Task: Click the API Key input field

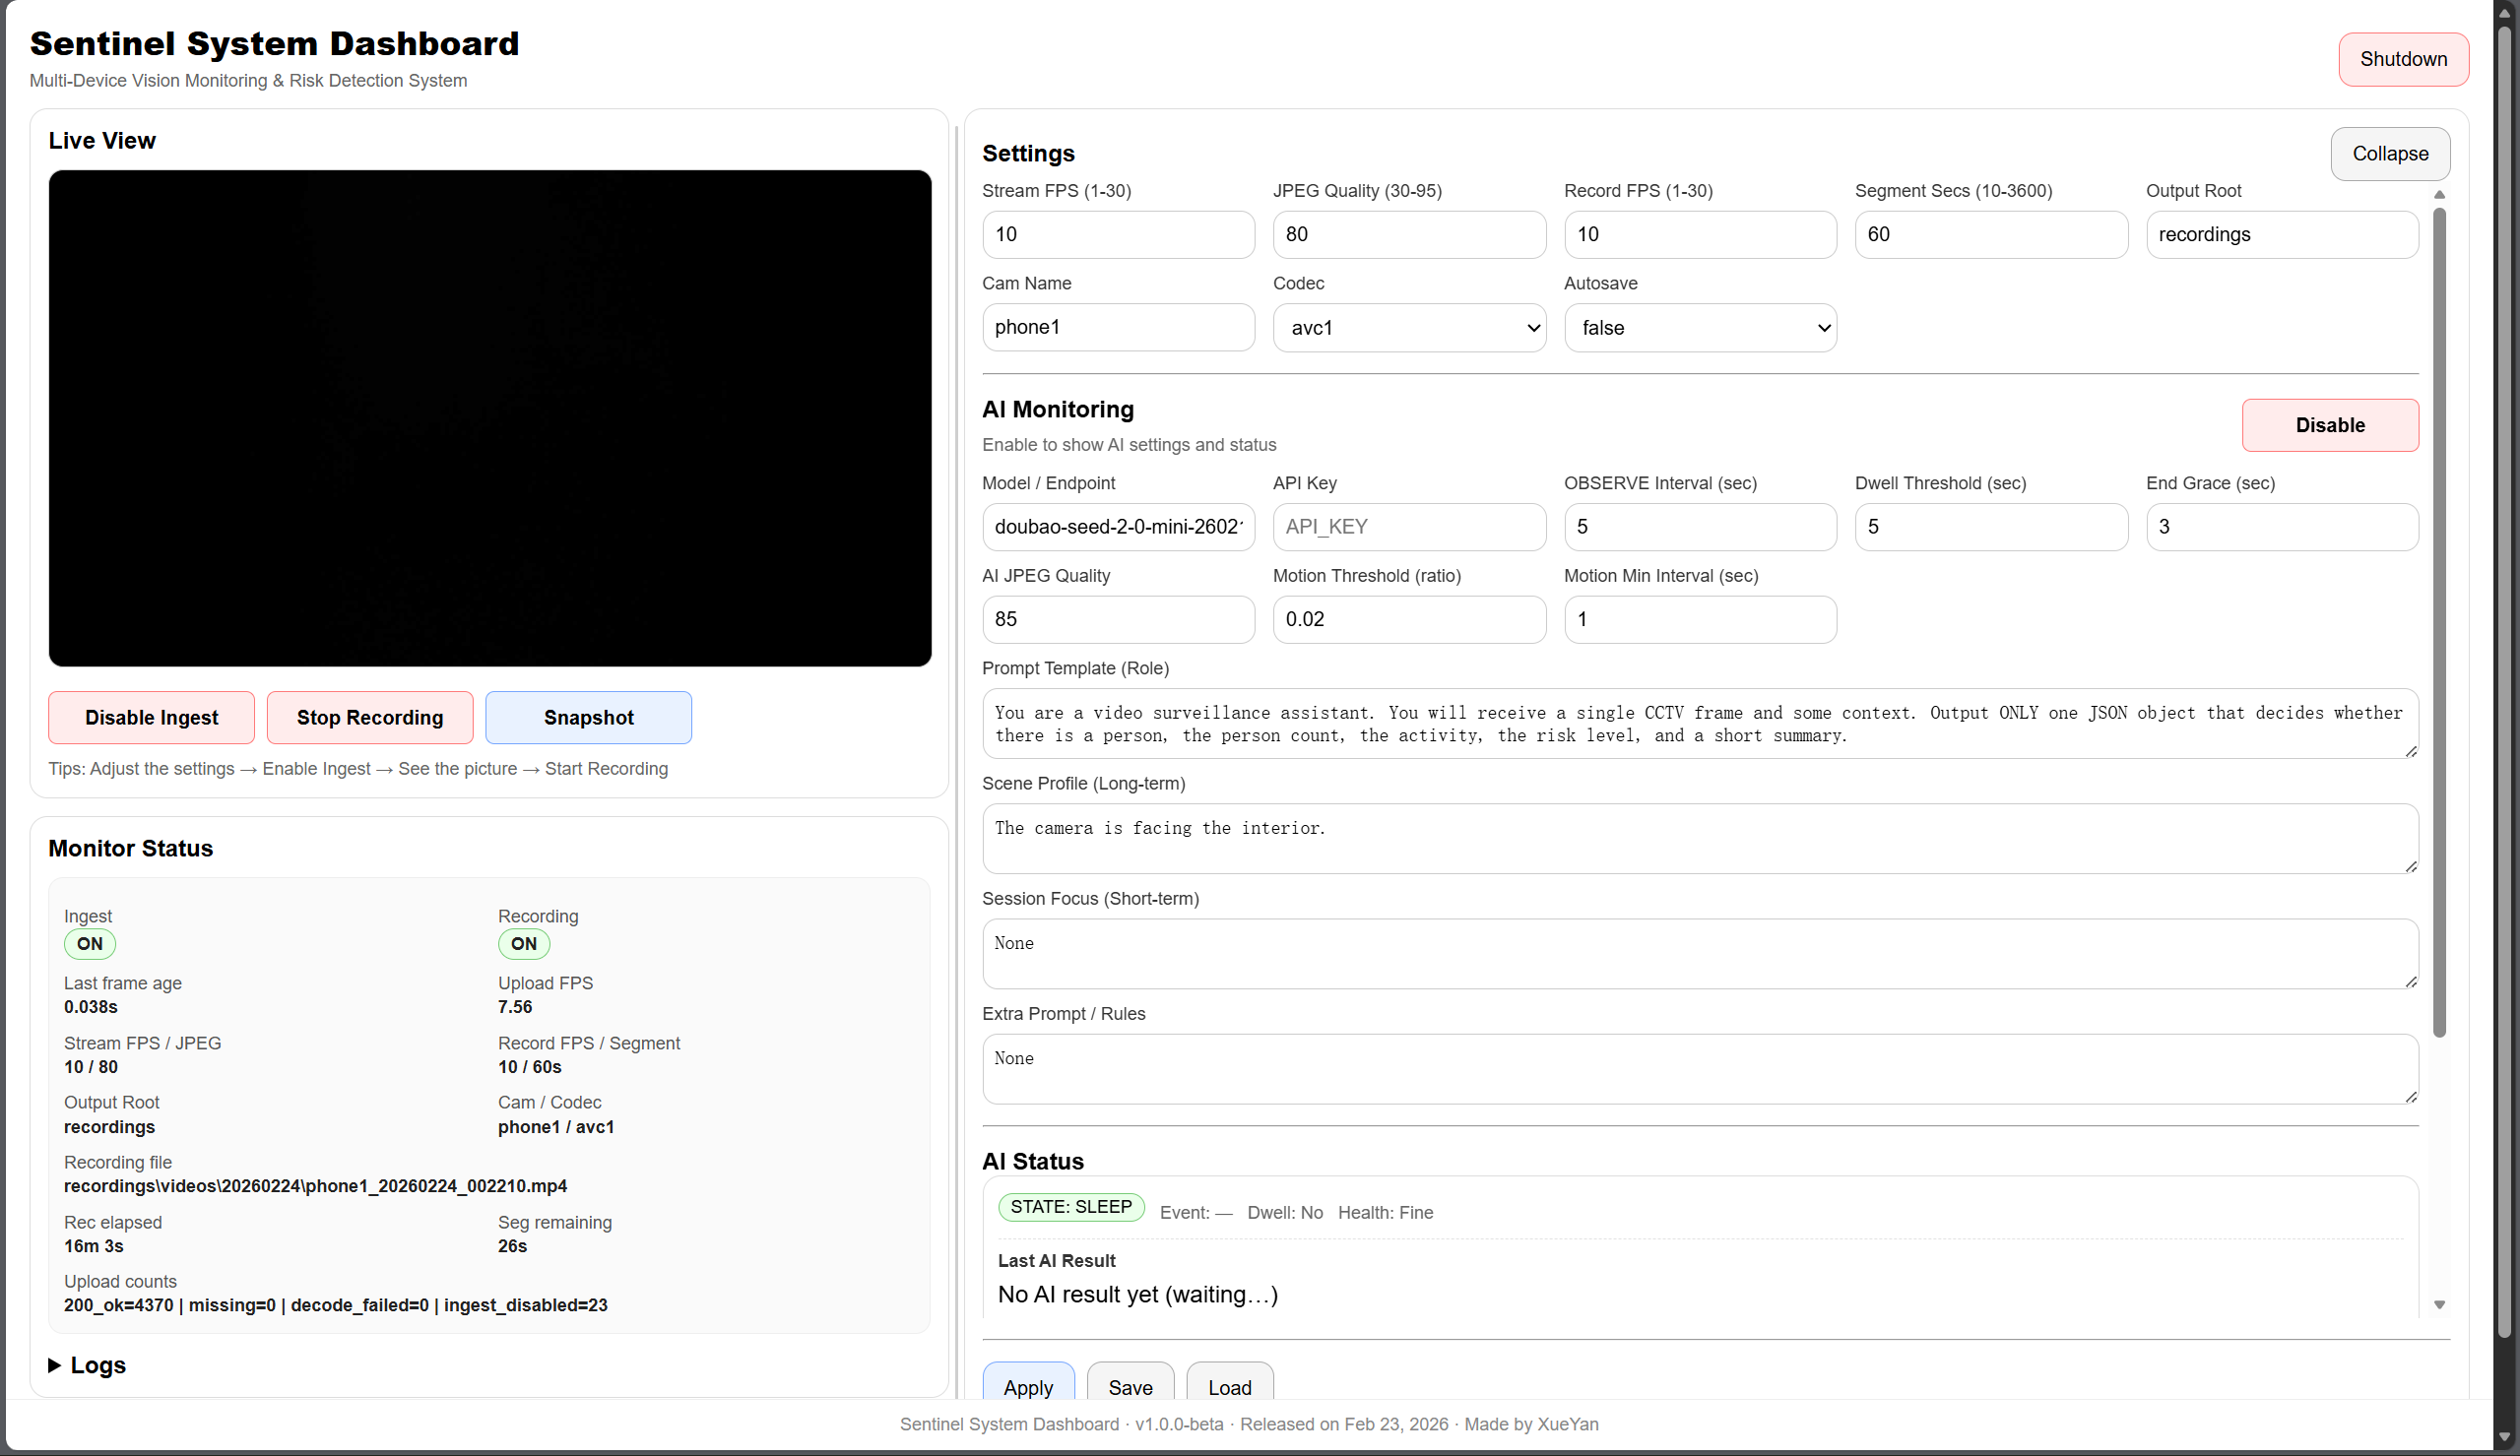Action: point(1409,527)
